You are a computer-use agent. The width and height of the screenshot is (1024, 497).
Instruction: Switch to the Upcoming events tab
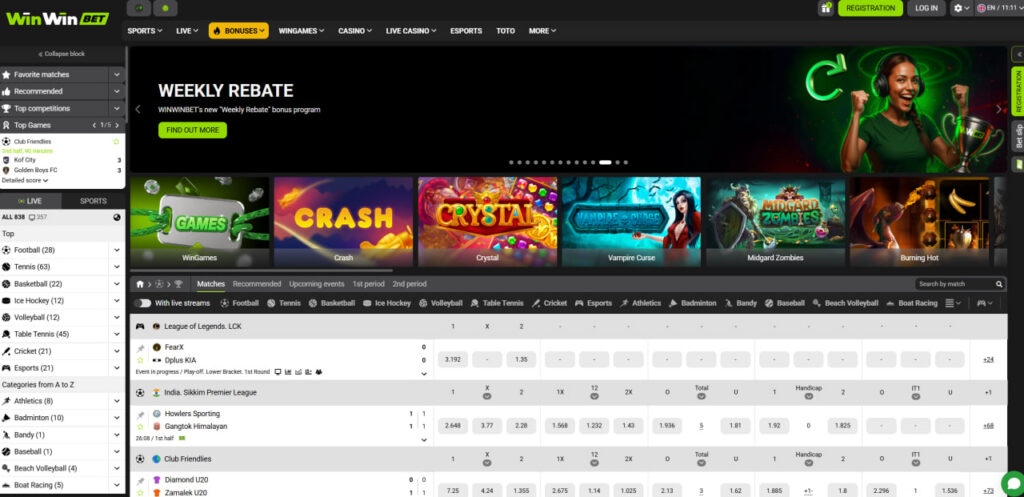(x=317, y=284)
